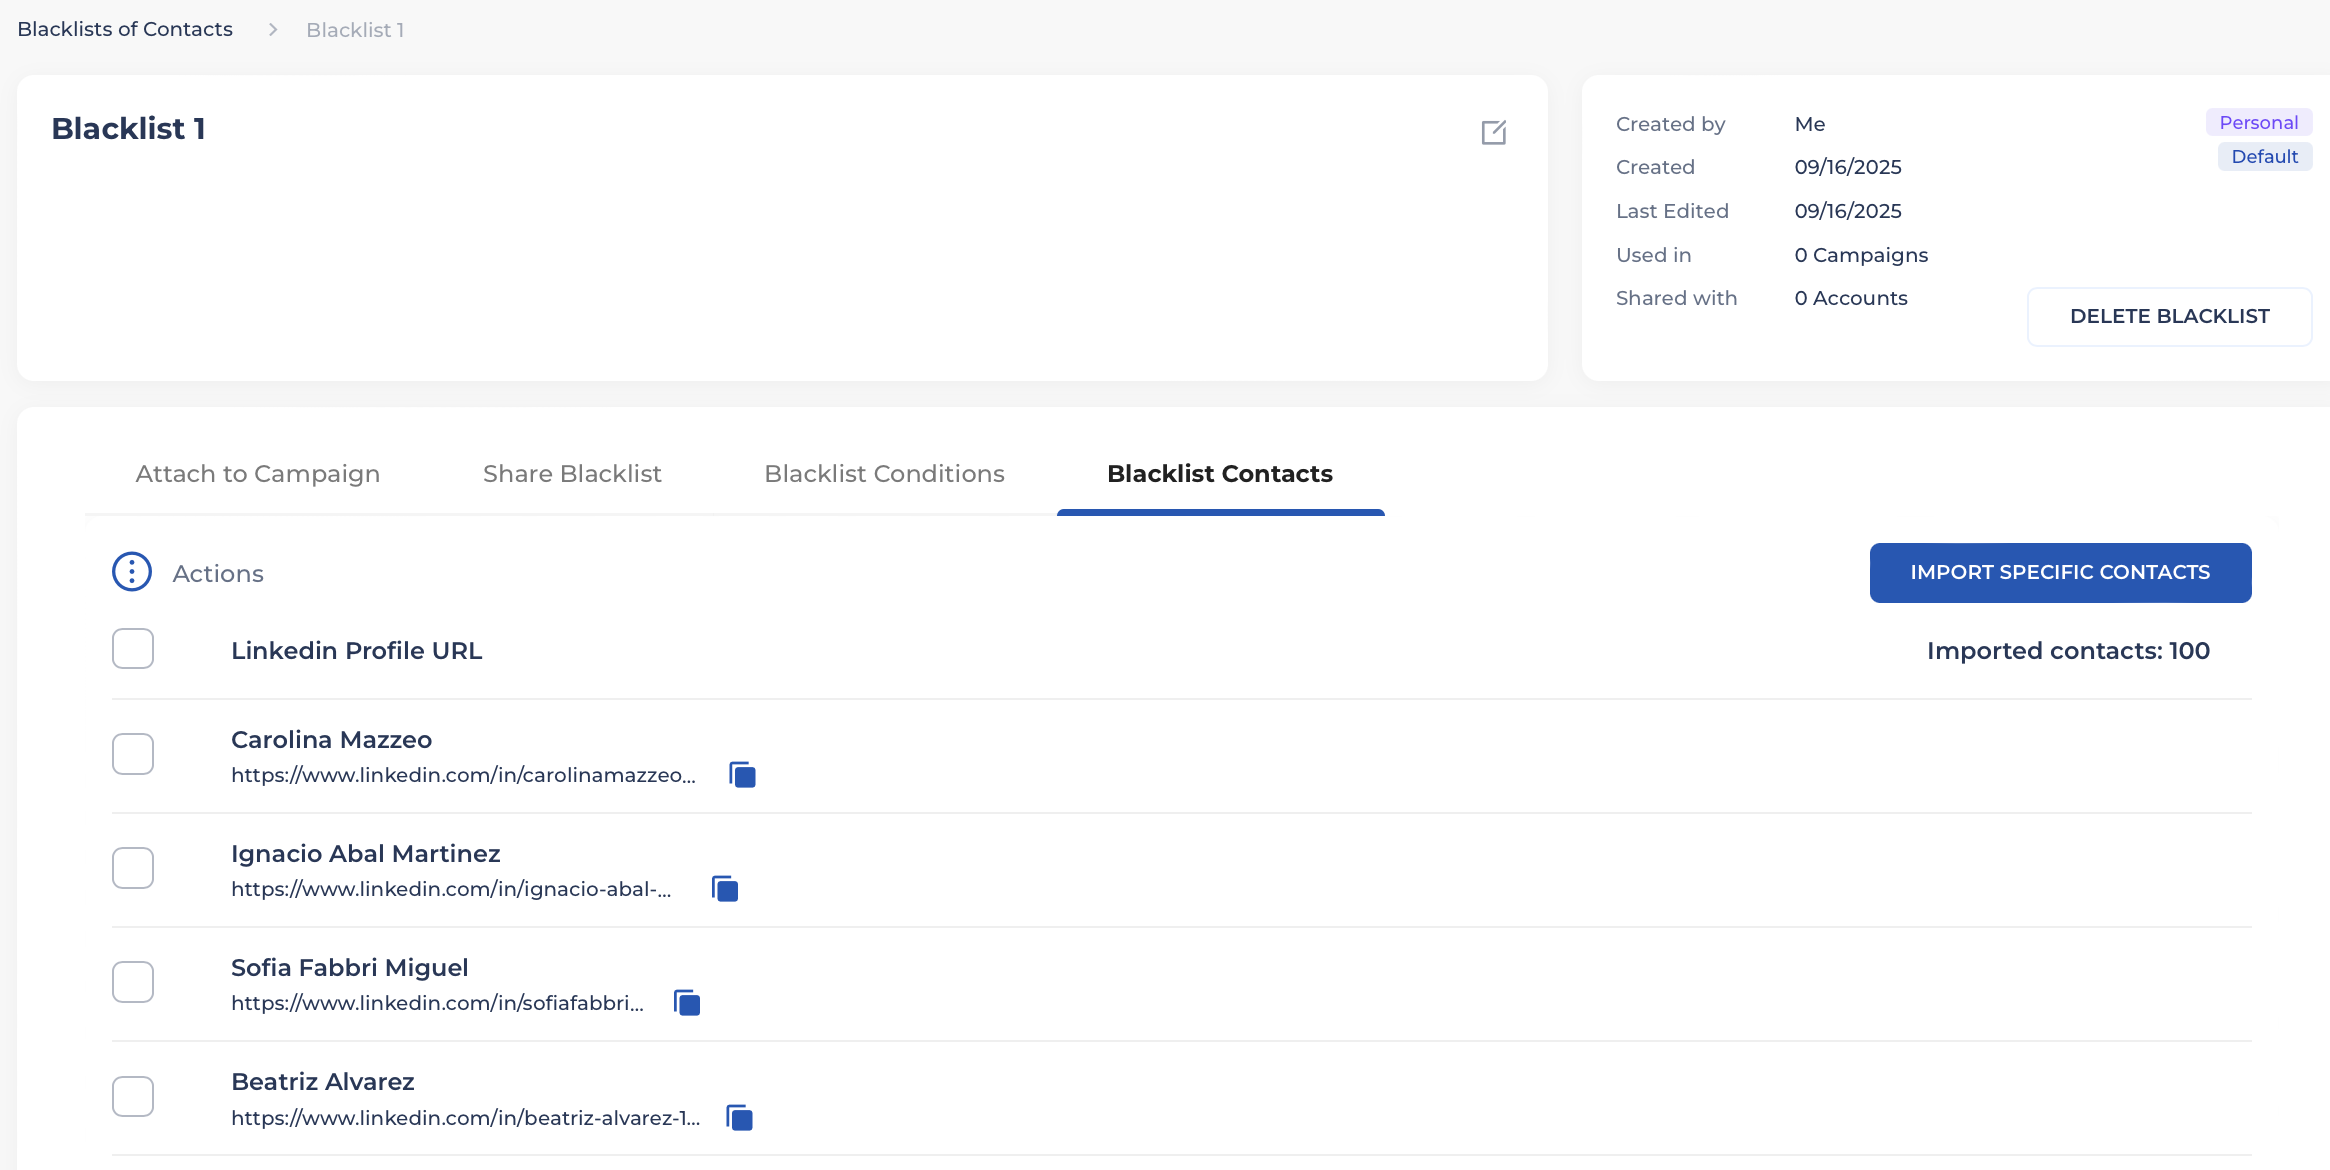Copy Beatriz Alvarez's LinkedIn URL

point(739,1118)
